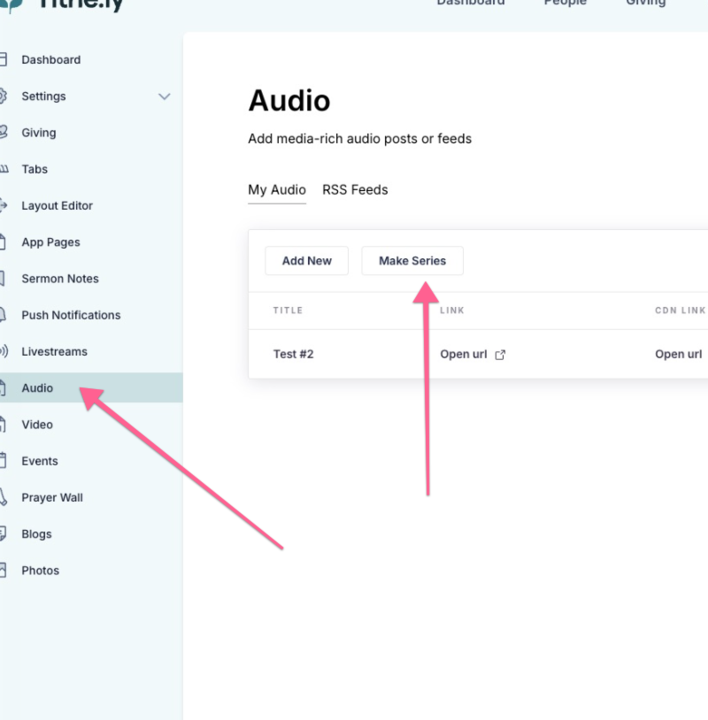Select Layout Editor in sidebar
Image resolution: width=708 pixels, height=720 pixels.
point(56,206)
